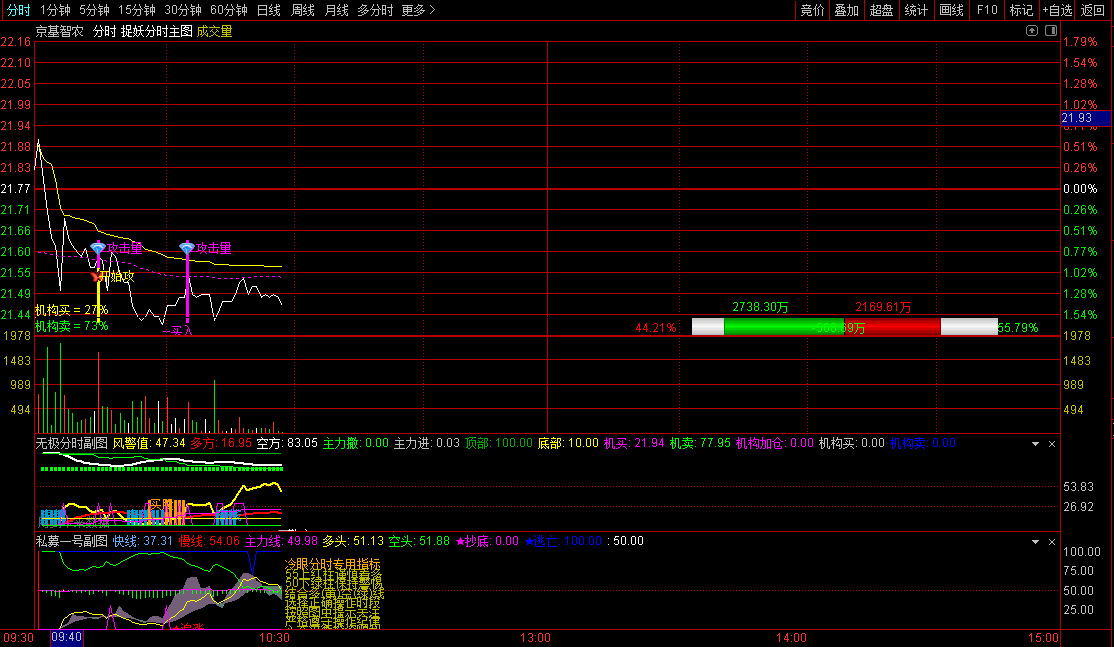Activate the 画线 drawing tool
Viewport: 1114px width, 647px height.
[x=951, y=10]
